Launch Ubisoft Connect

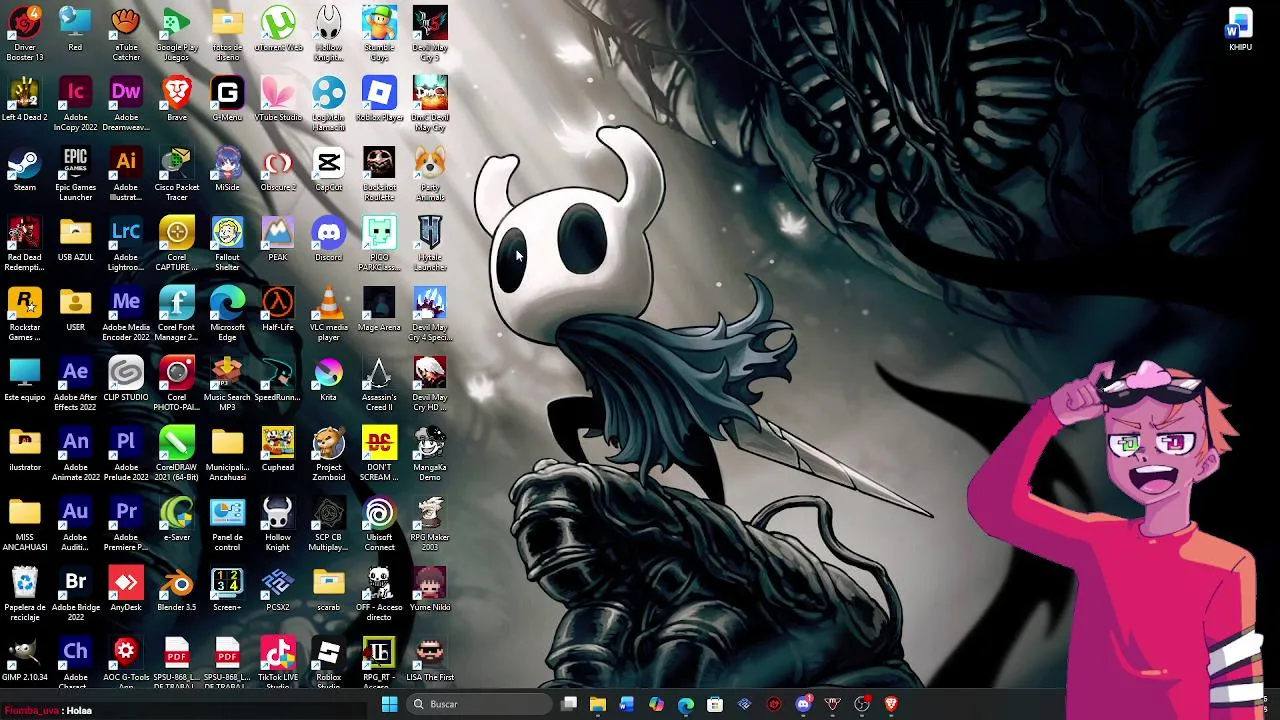(x=379, y=524)
